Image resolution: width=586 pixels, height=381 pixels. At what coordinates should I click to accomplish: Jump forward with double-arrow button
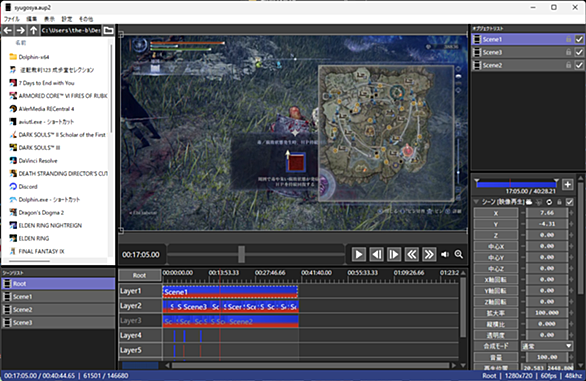pyautogui.click(x=429, y=255)
